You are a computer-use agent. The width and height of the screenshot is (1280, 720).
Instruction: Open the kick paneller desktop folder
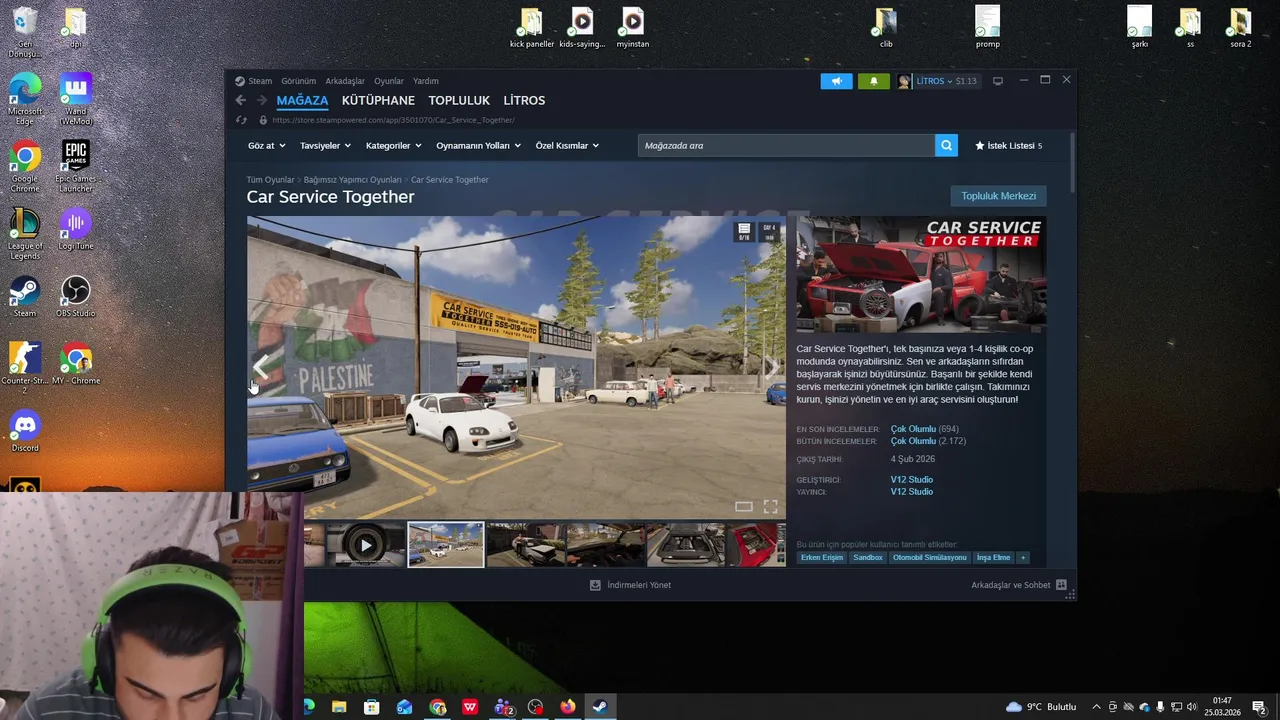pyautogui.click(x=531, y=28)
